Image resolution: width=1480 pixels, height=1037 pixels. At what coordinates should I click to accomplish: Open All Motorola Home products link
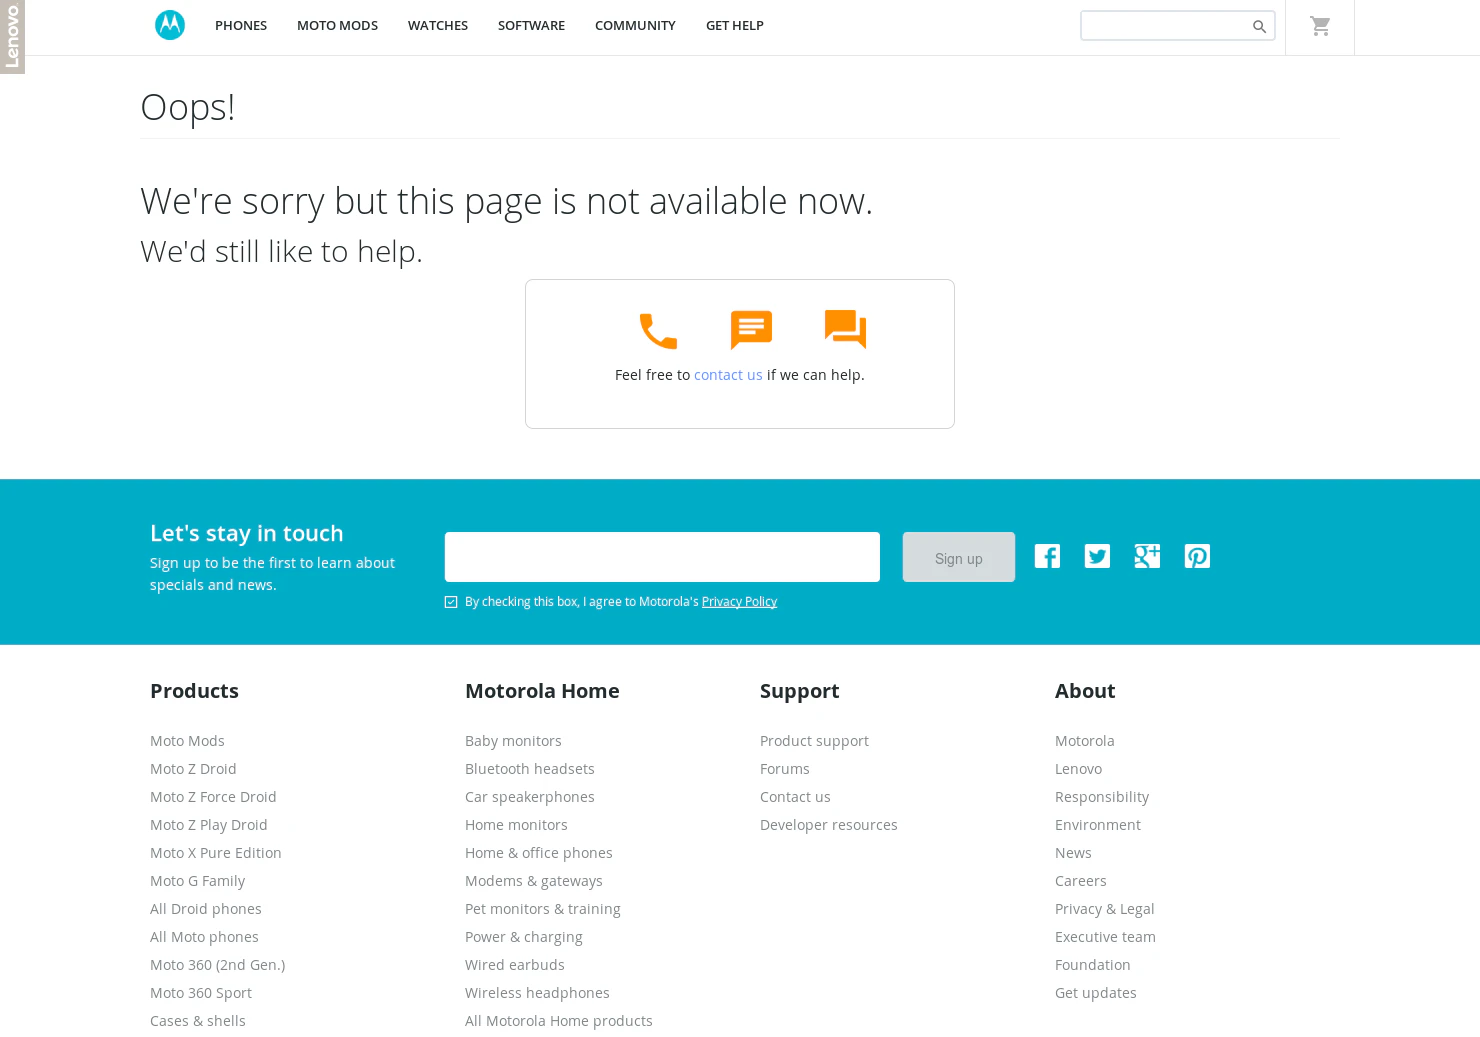[559, 1021]
